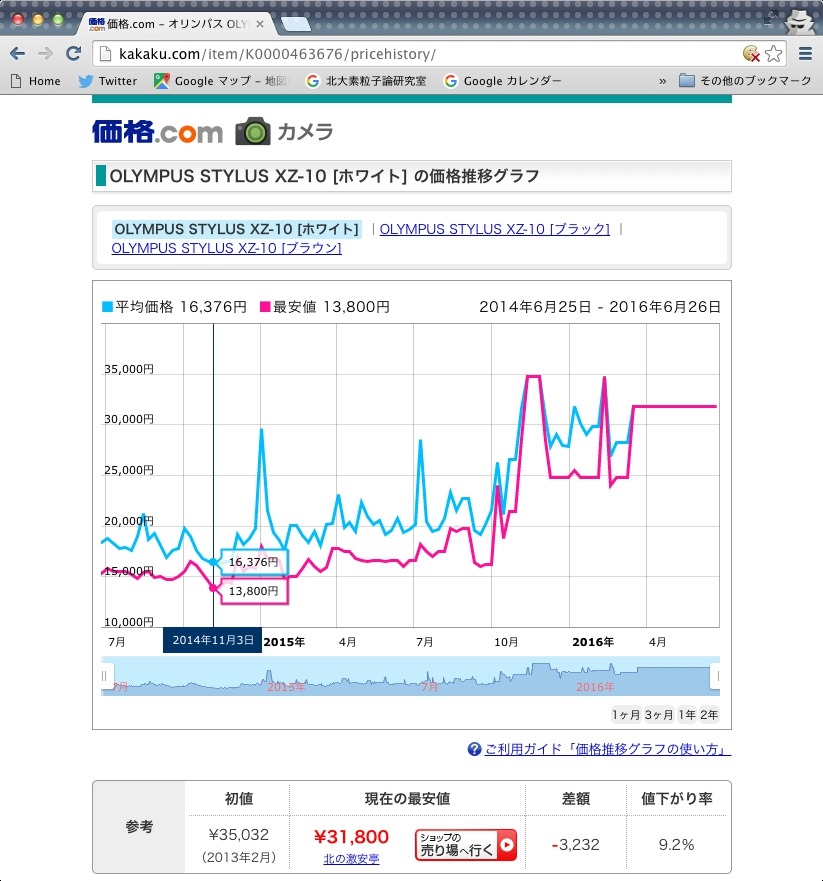Click the 現在の最安値 column header
This screenshot has height=881, width=823.
pos(407,798)
